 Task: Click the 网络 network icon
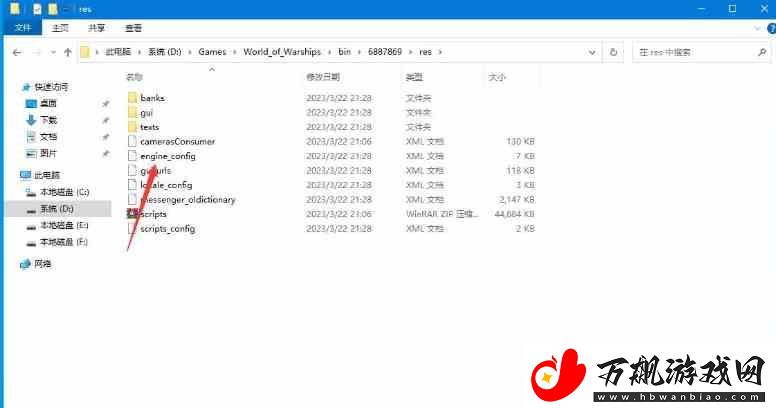25,264
